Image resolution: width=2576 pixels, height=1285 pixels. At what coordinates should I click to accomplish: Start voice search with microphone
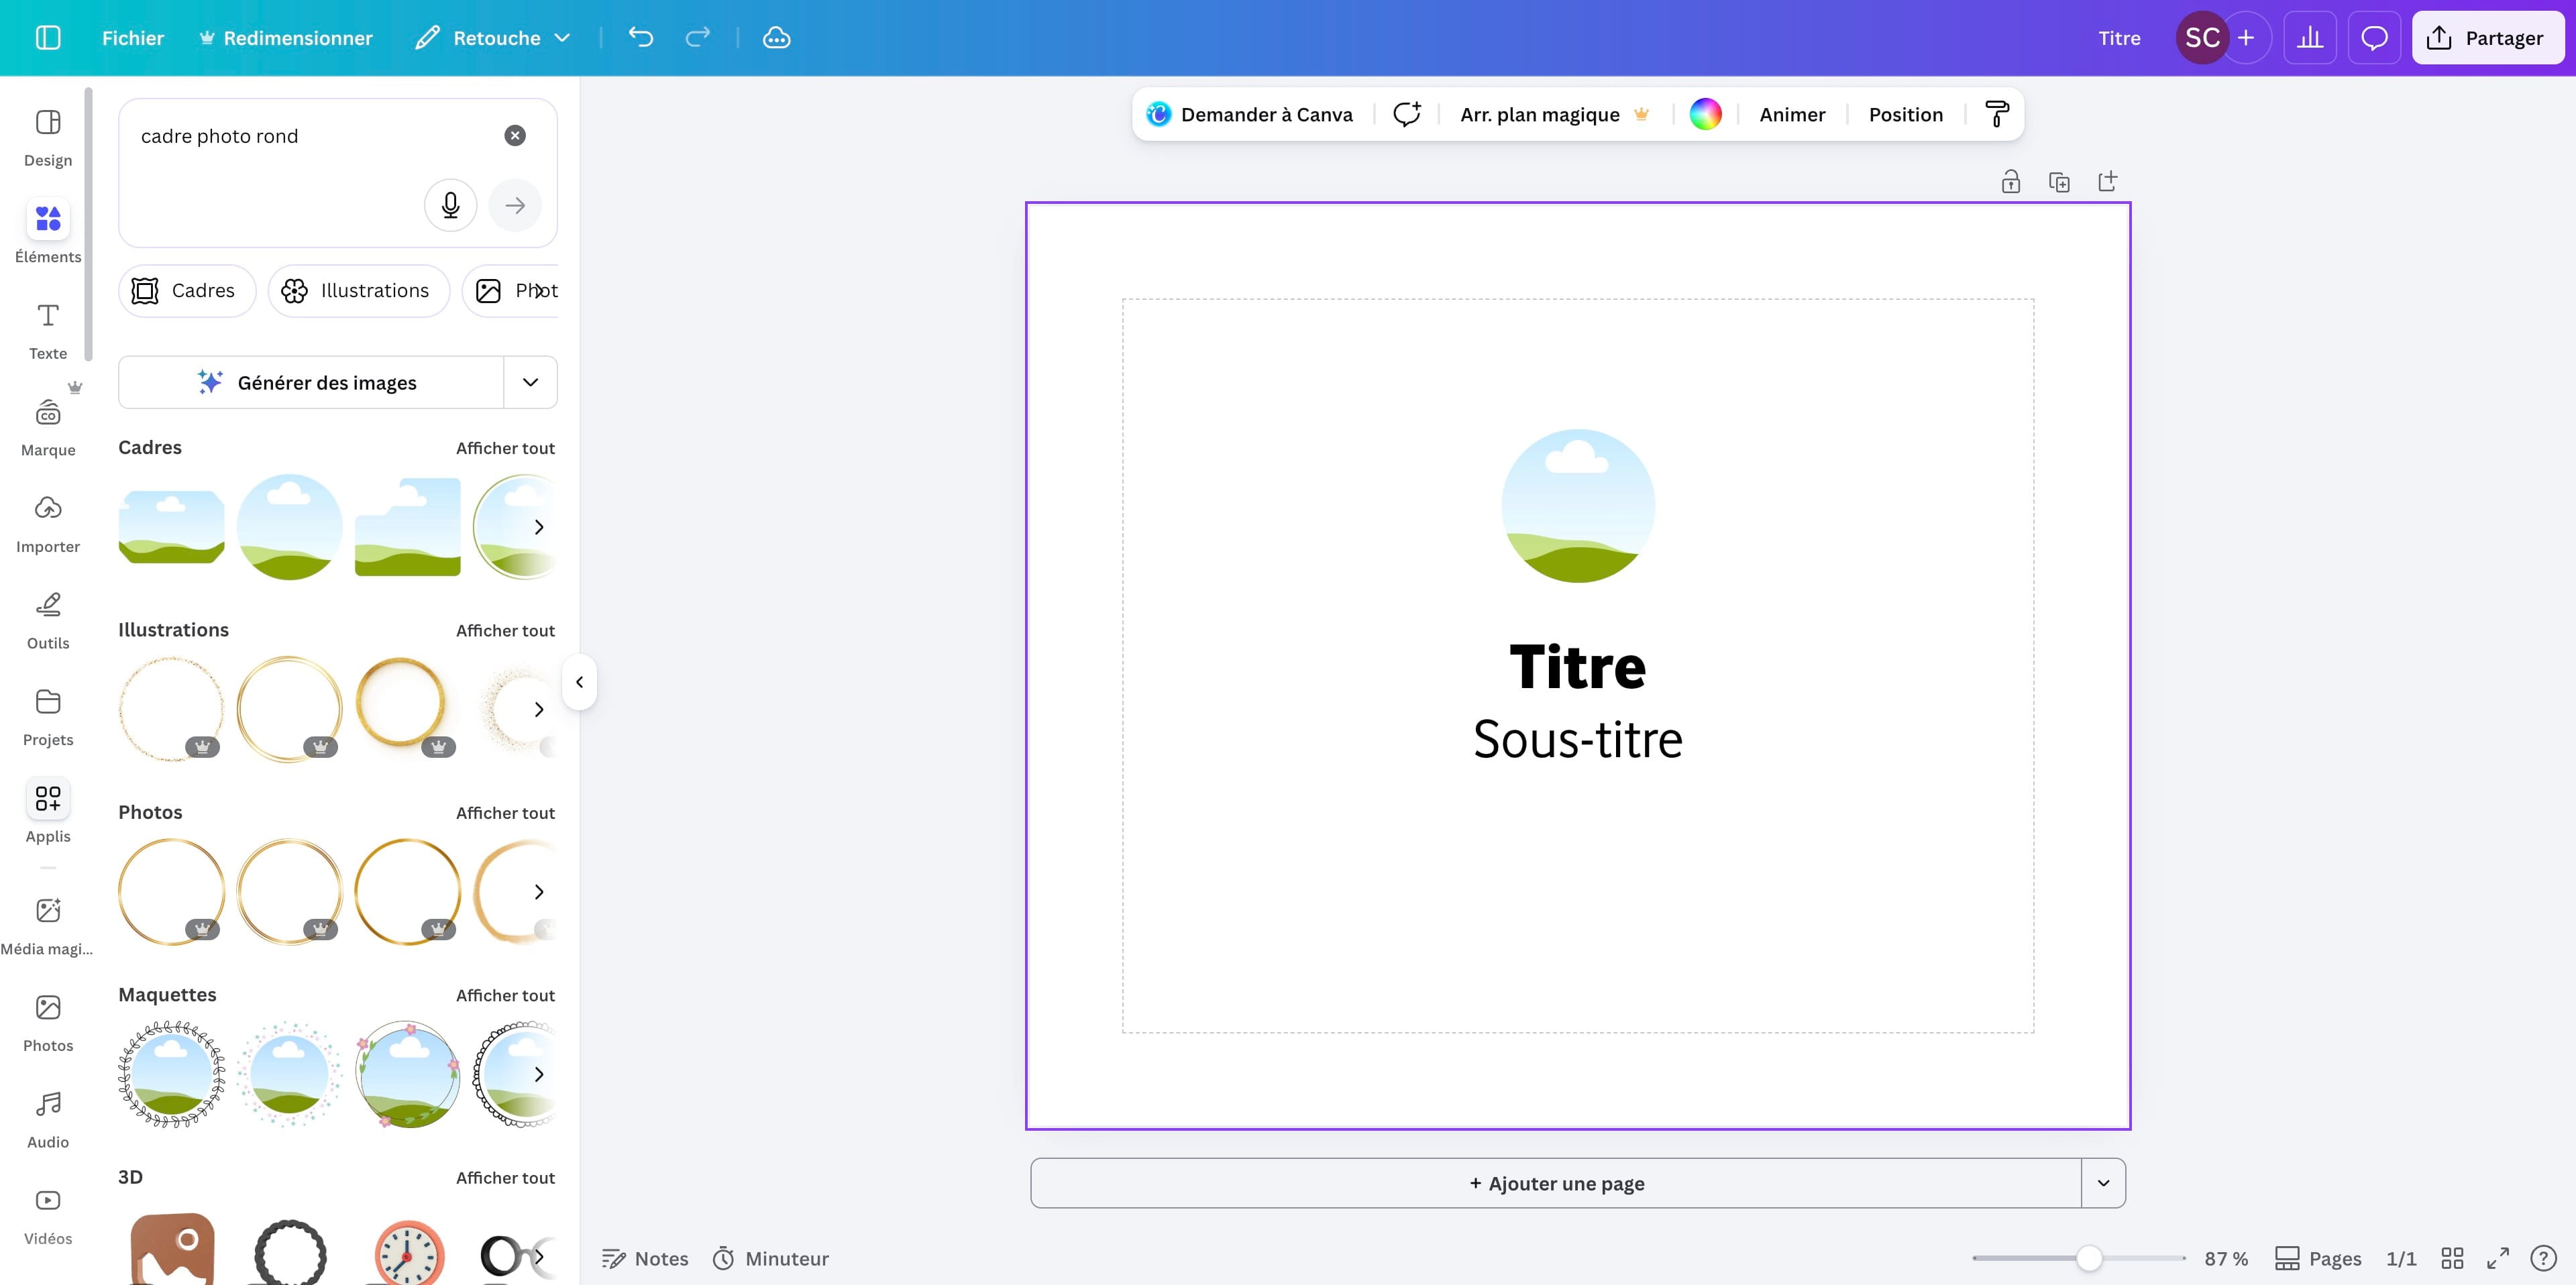point(451,205)
